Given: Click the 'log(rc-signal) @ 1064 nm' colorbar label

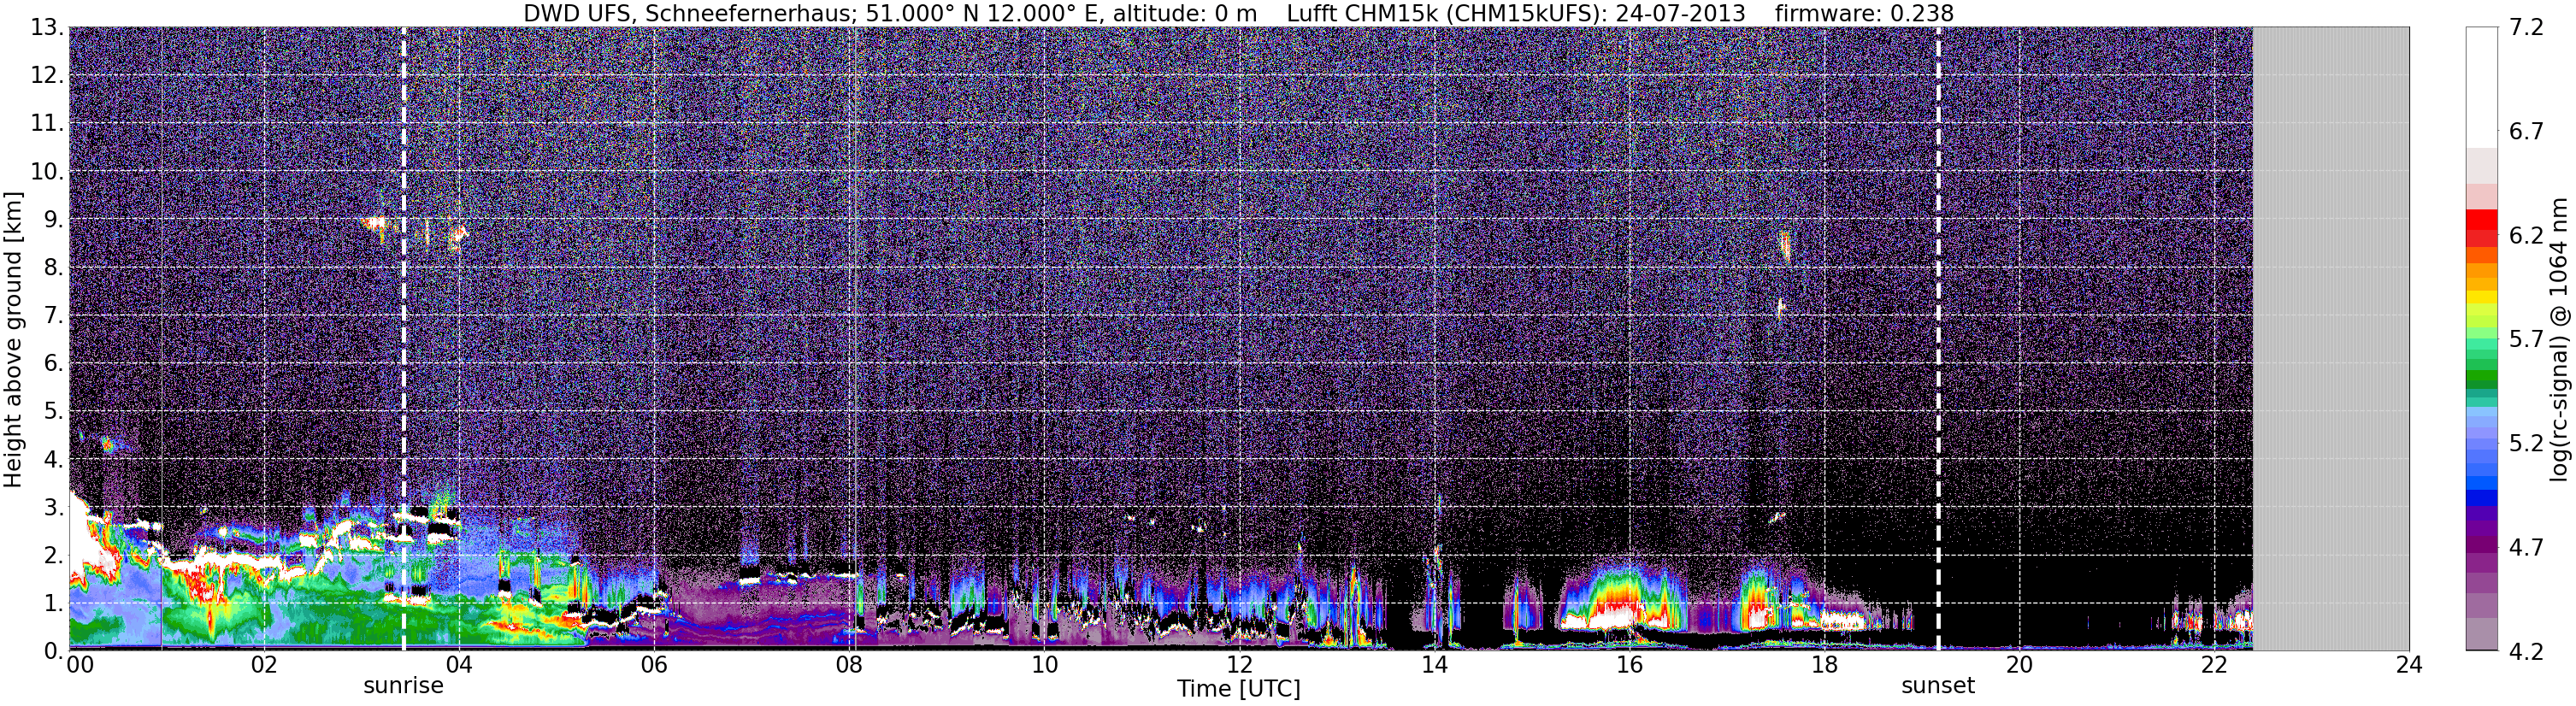Looking at the screenshot, I should tap(2559, 339).
